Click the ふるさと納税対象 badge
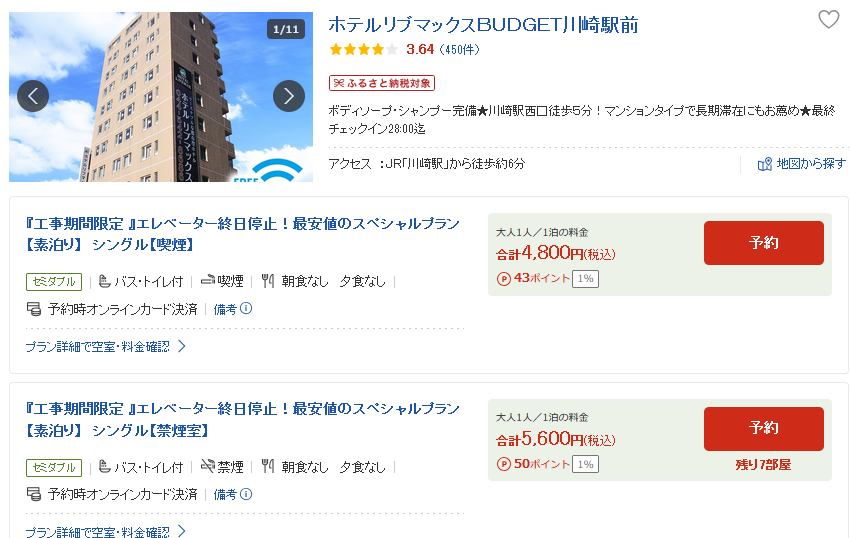Image resolution: width=850 pixels, height=538 pixels. (x=382, y=83)
